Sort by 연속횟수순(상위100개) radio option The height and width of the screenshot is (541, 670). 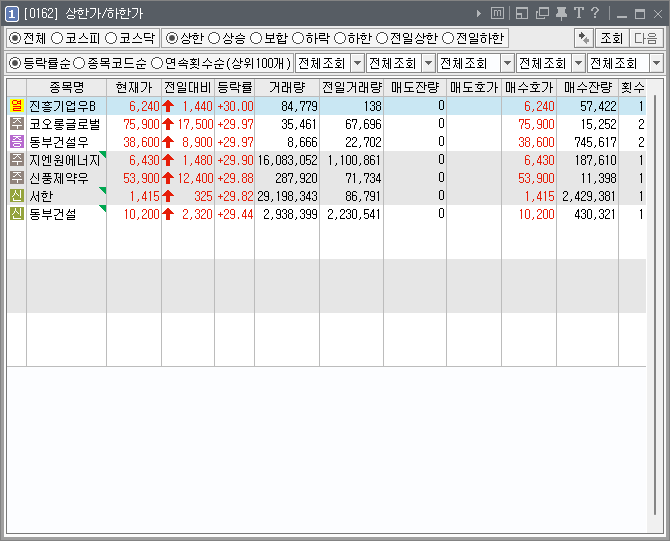click(157, 63)
